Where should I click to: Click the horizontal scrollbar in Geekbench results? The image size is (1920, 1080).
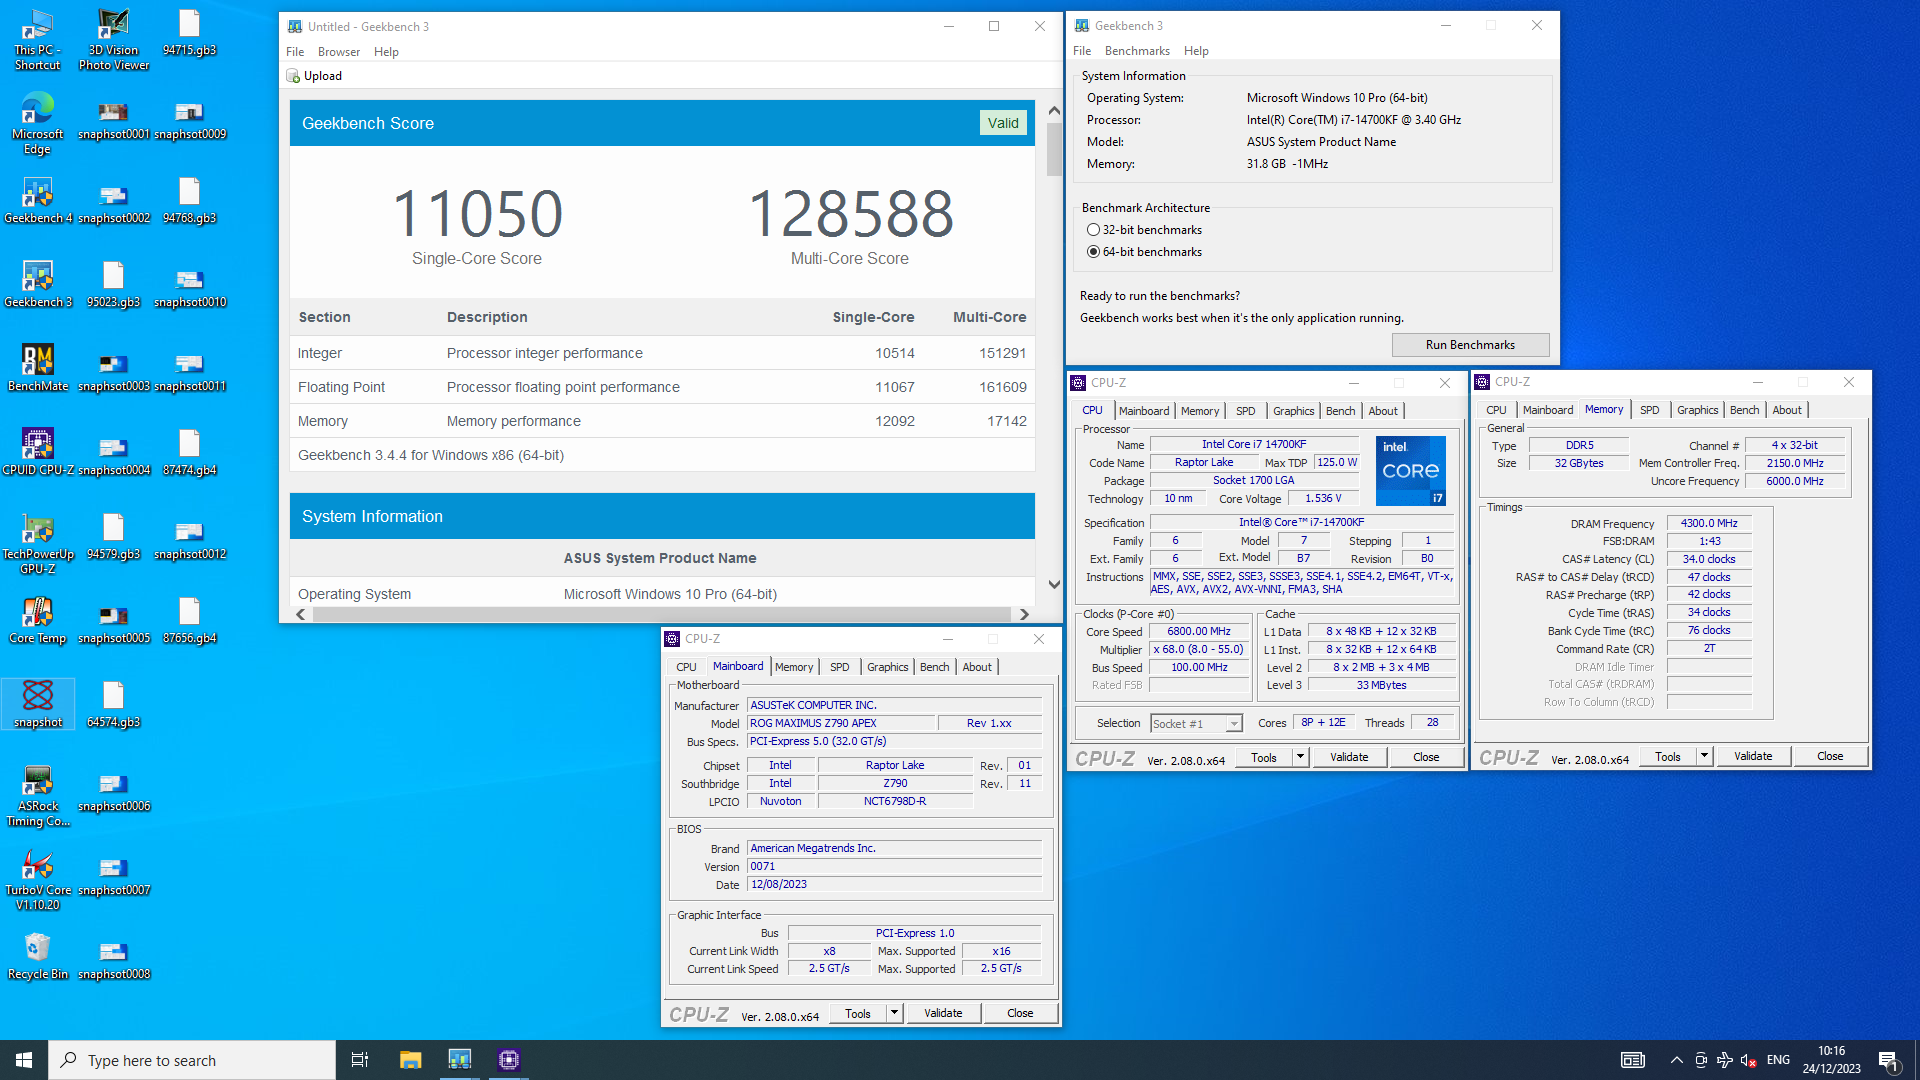click(661, 614)
